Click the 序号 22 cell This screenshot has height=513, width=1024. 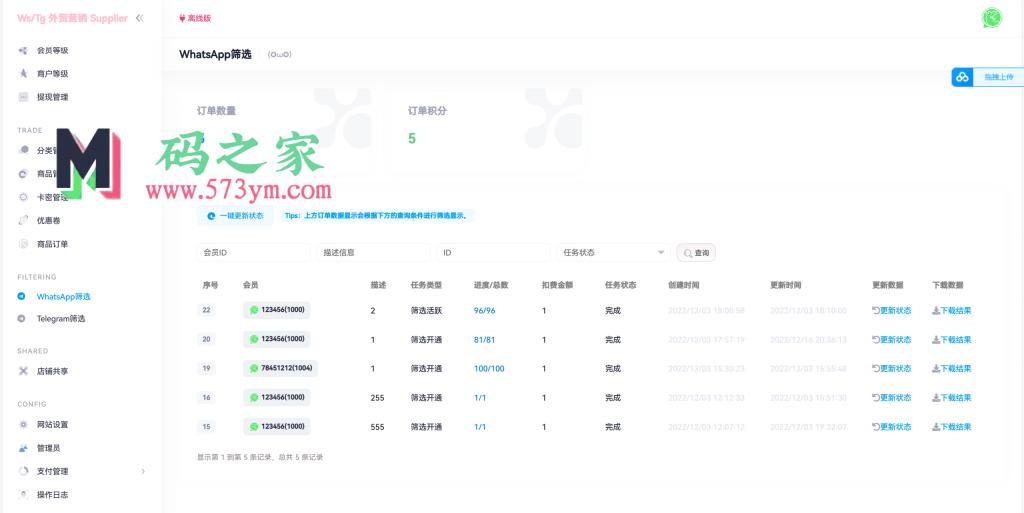pos(206,311)
